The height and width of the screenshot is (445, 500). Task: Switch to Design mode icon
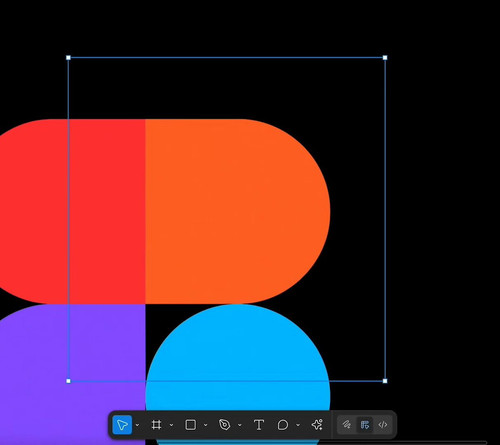[365, 425]
